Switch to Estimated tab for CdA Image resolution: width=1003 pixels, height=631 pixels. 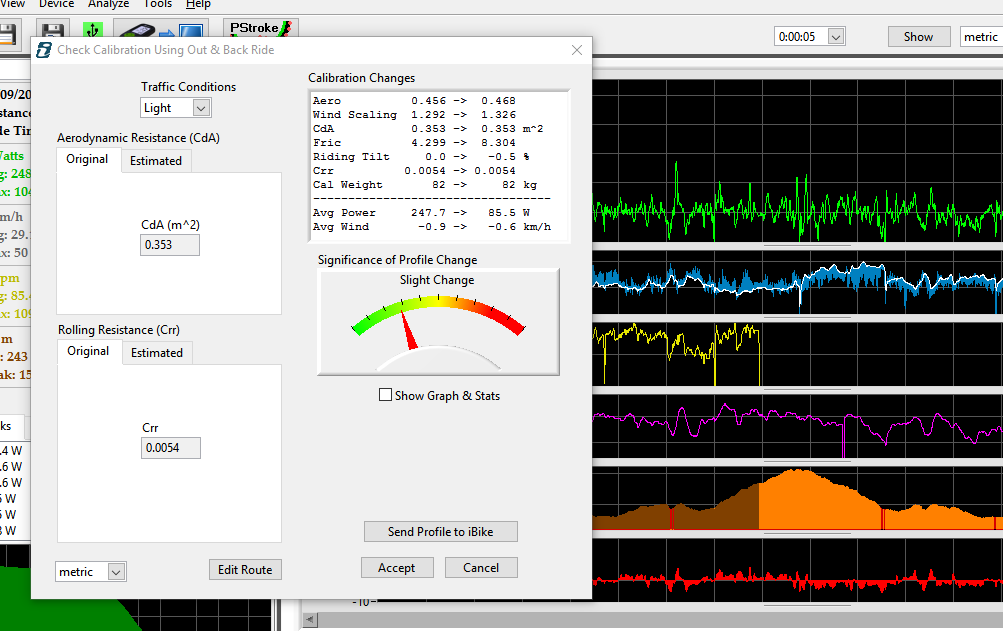[156, 161]
